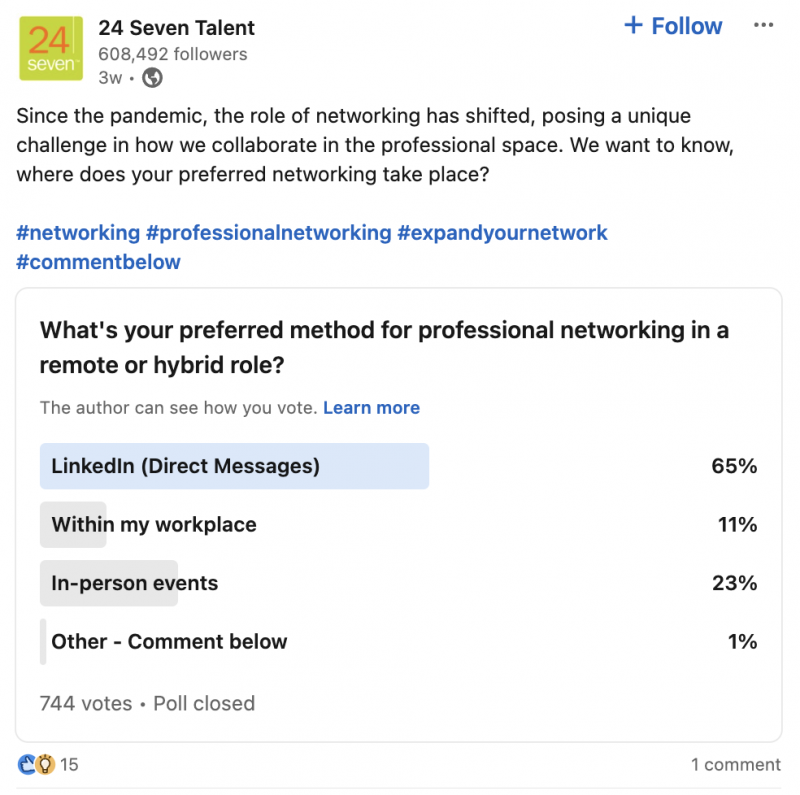Open the #commentbelow hashtag
Image resolution: width=800 pixels, height=795 pixels.
click(x=98, y=262)
